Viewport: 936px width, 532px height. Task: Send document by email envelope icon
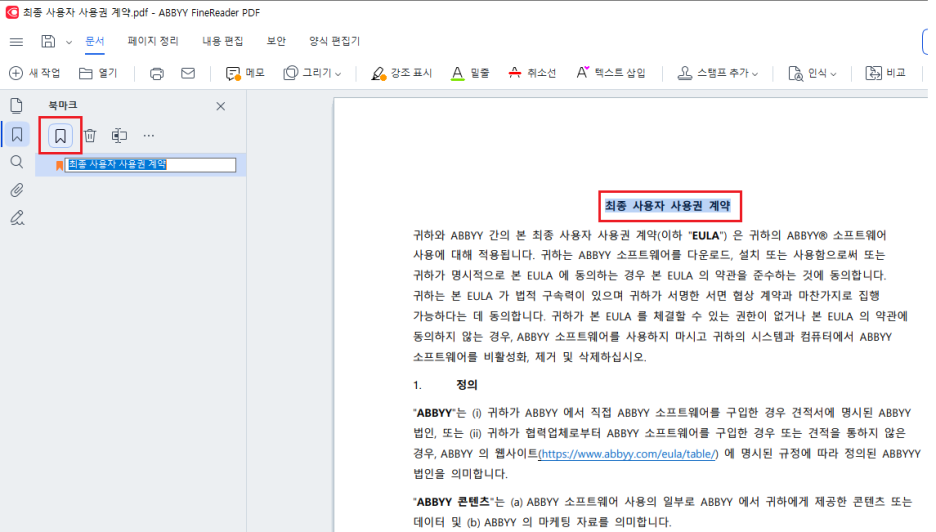[188, 73]
